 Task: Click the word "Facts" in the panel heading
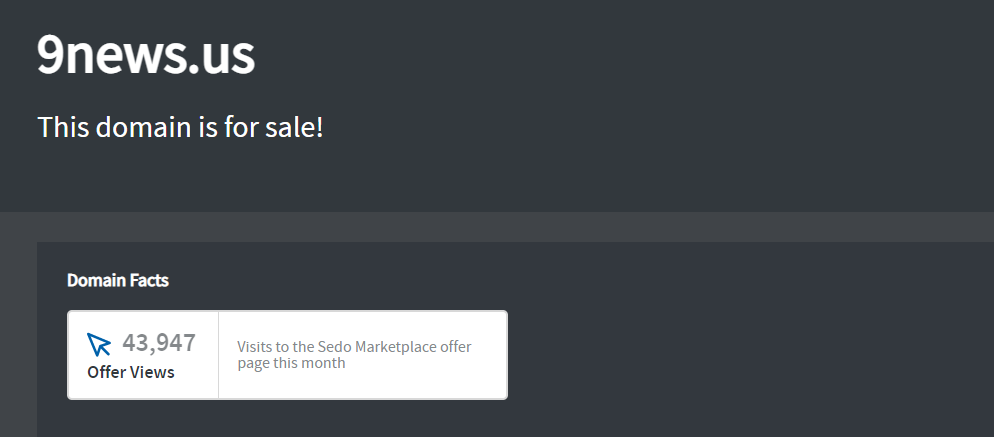pyautogui.click(x=149, y=280)
